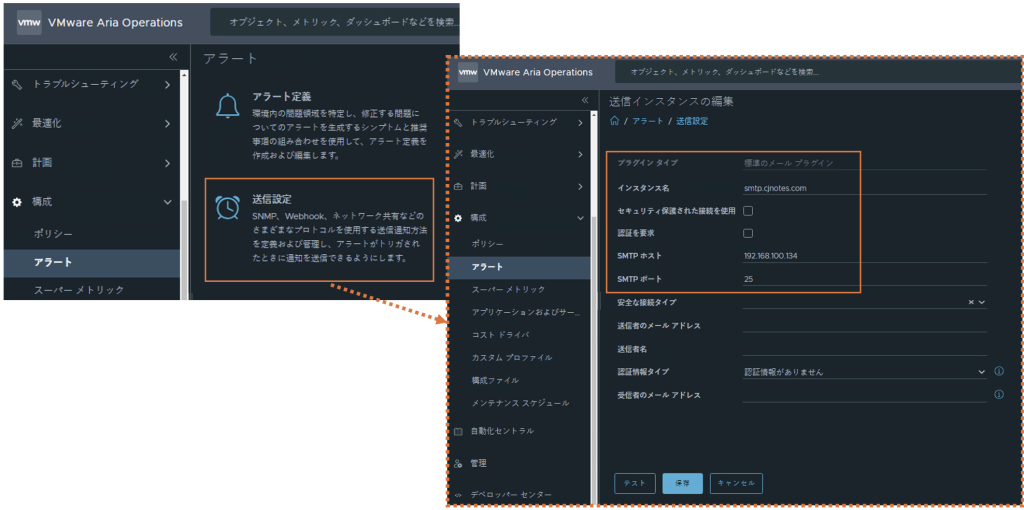Select アラート in アラート window sidebar

[91, 263]
